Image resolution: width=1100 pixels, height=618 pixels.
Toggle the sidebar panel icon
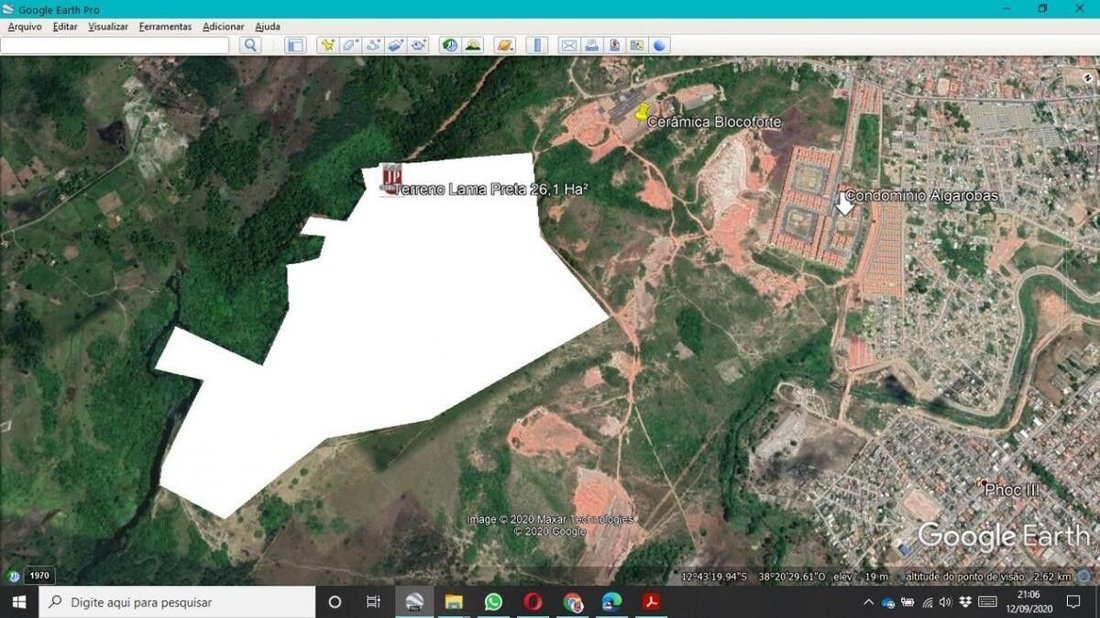[295, 46]
